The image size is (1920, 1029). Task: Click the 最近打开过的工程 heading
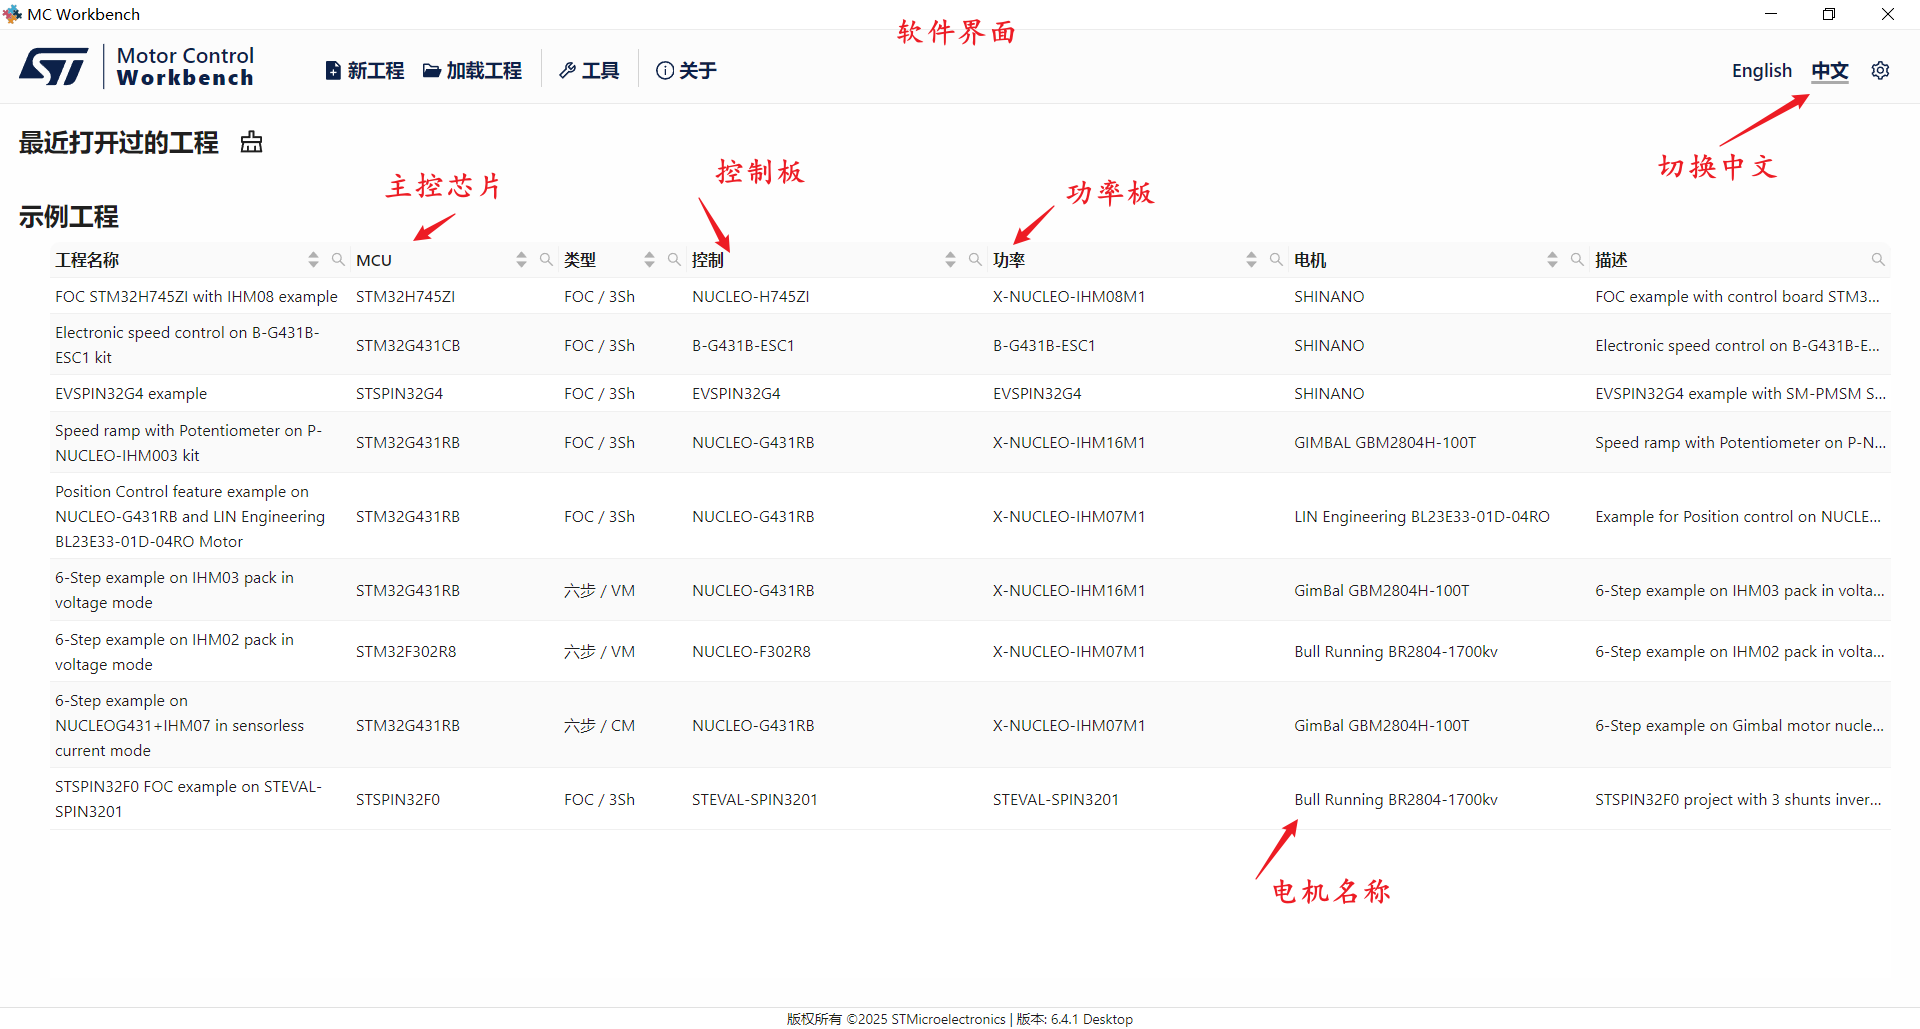(x=118, y=142)
